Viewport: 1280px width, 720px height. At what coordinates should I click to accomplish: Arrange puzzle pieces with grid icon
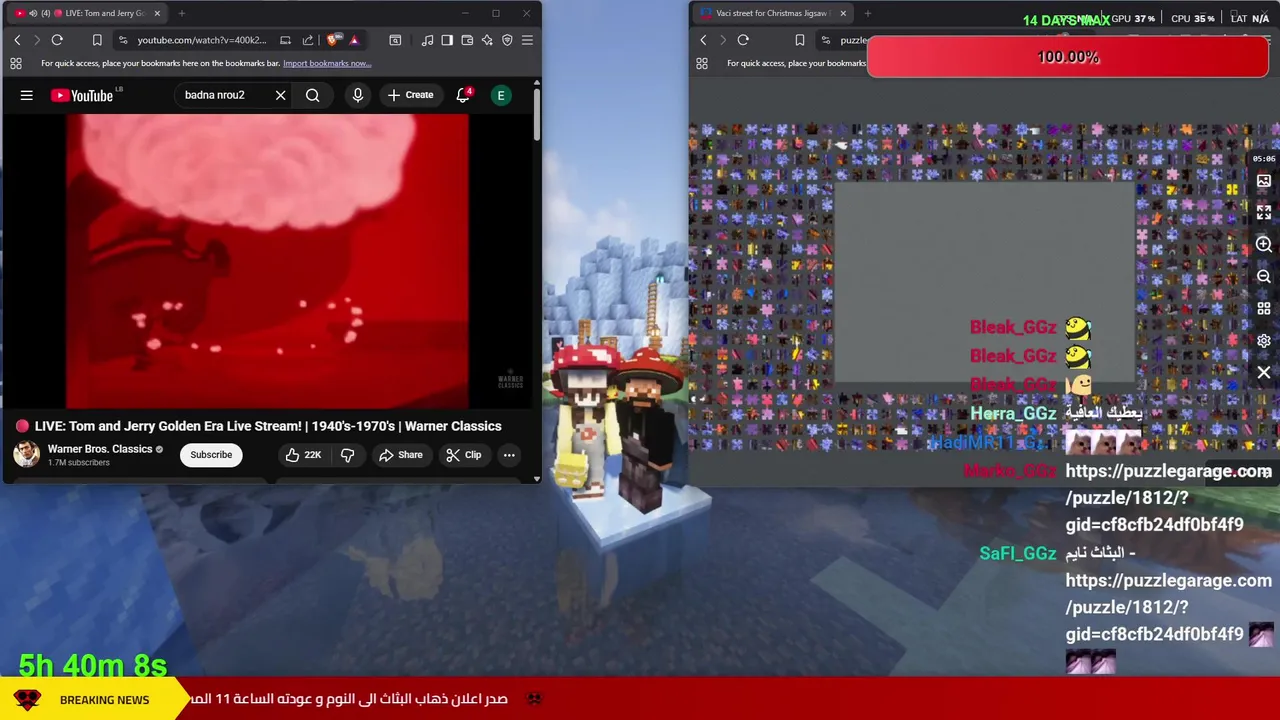point(1264,309)
